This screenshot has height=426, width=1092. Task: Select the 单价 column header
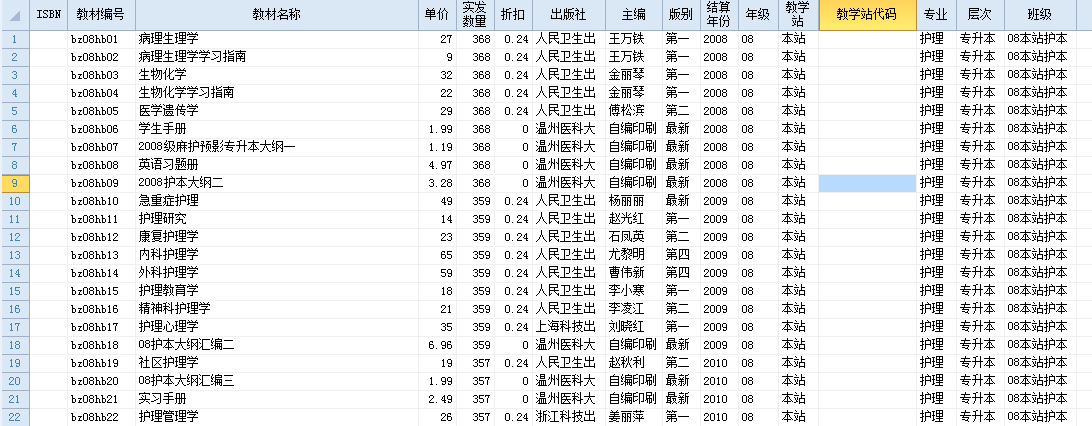pos(437,15)
